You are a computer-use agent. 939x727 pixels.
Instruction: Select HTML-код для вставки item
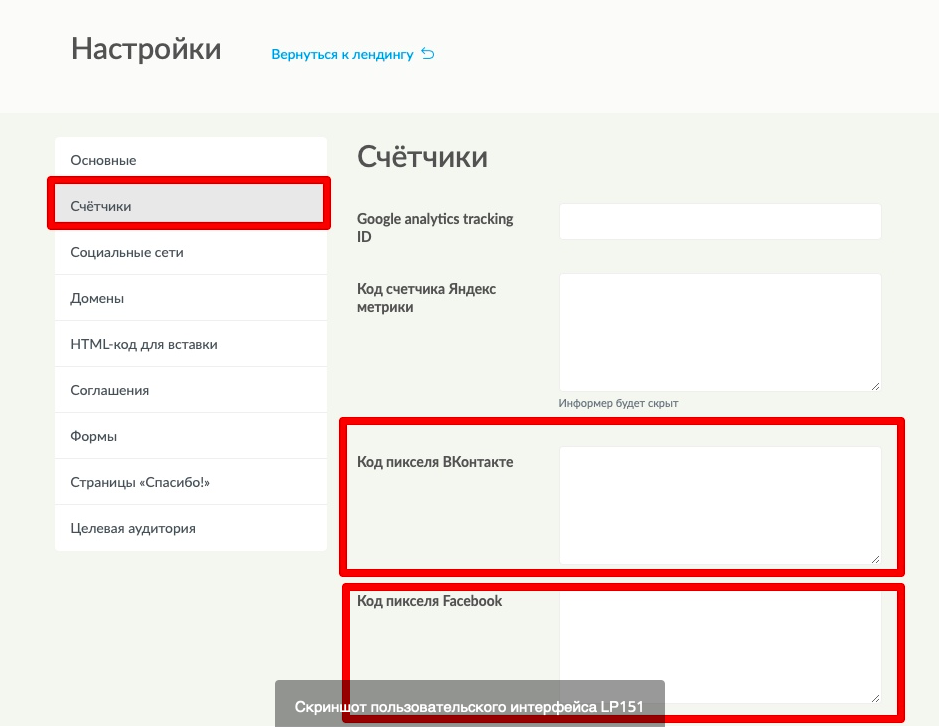point(191,344)
